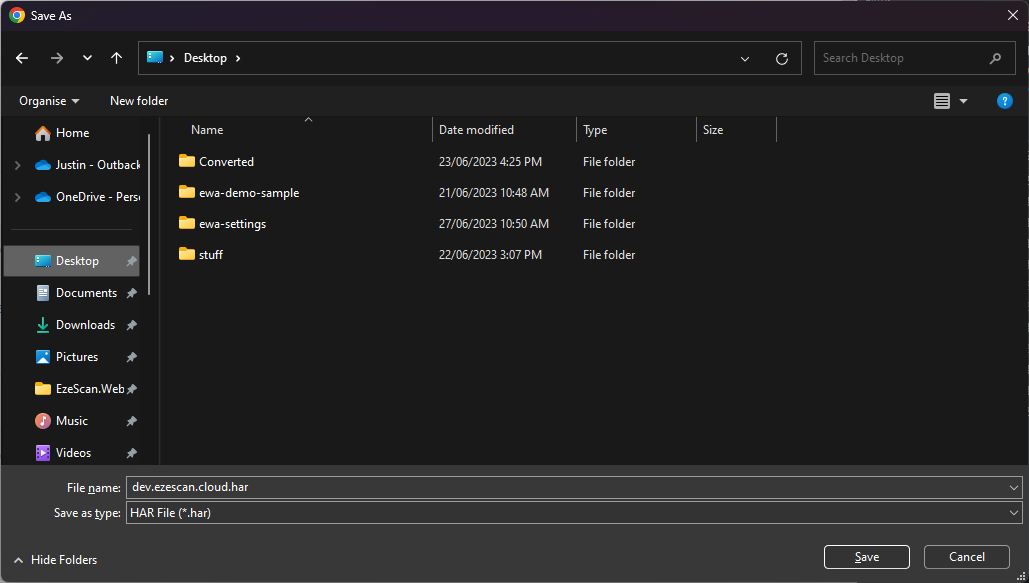Expand the Justin - Outback tree node
This screenshot has height=583, width=1029.
coord(17,165)
